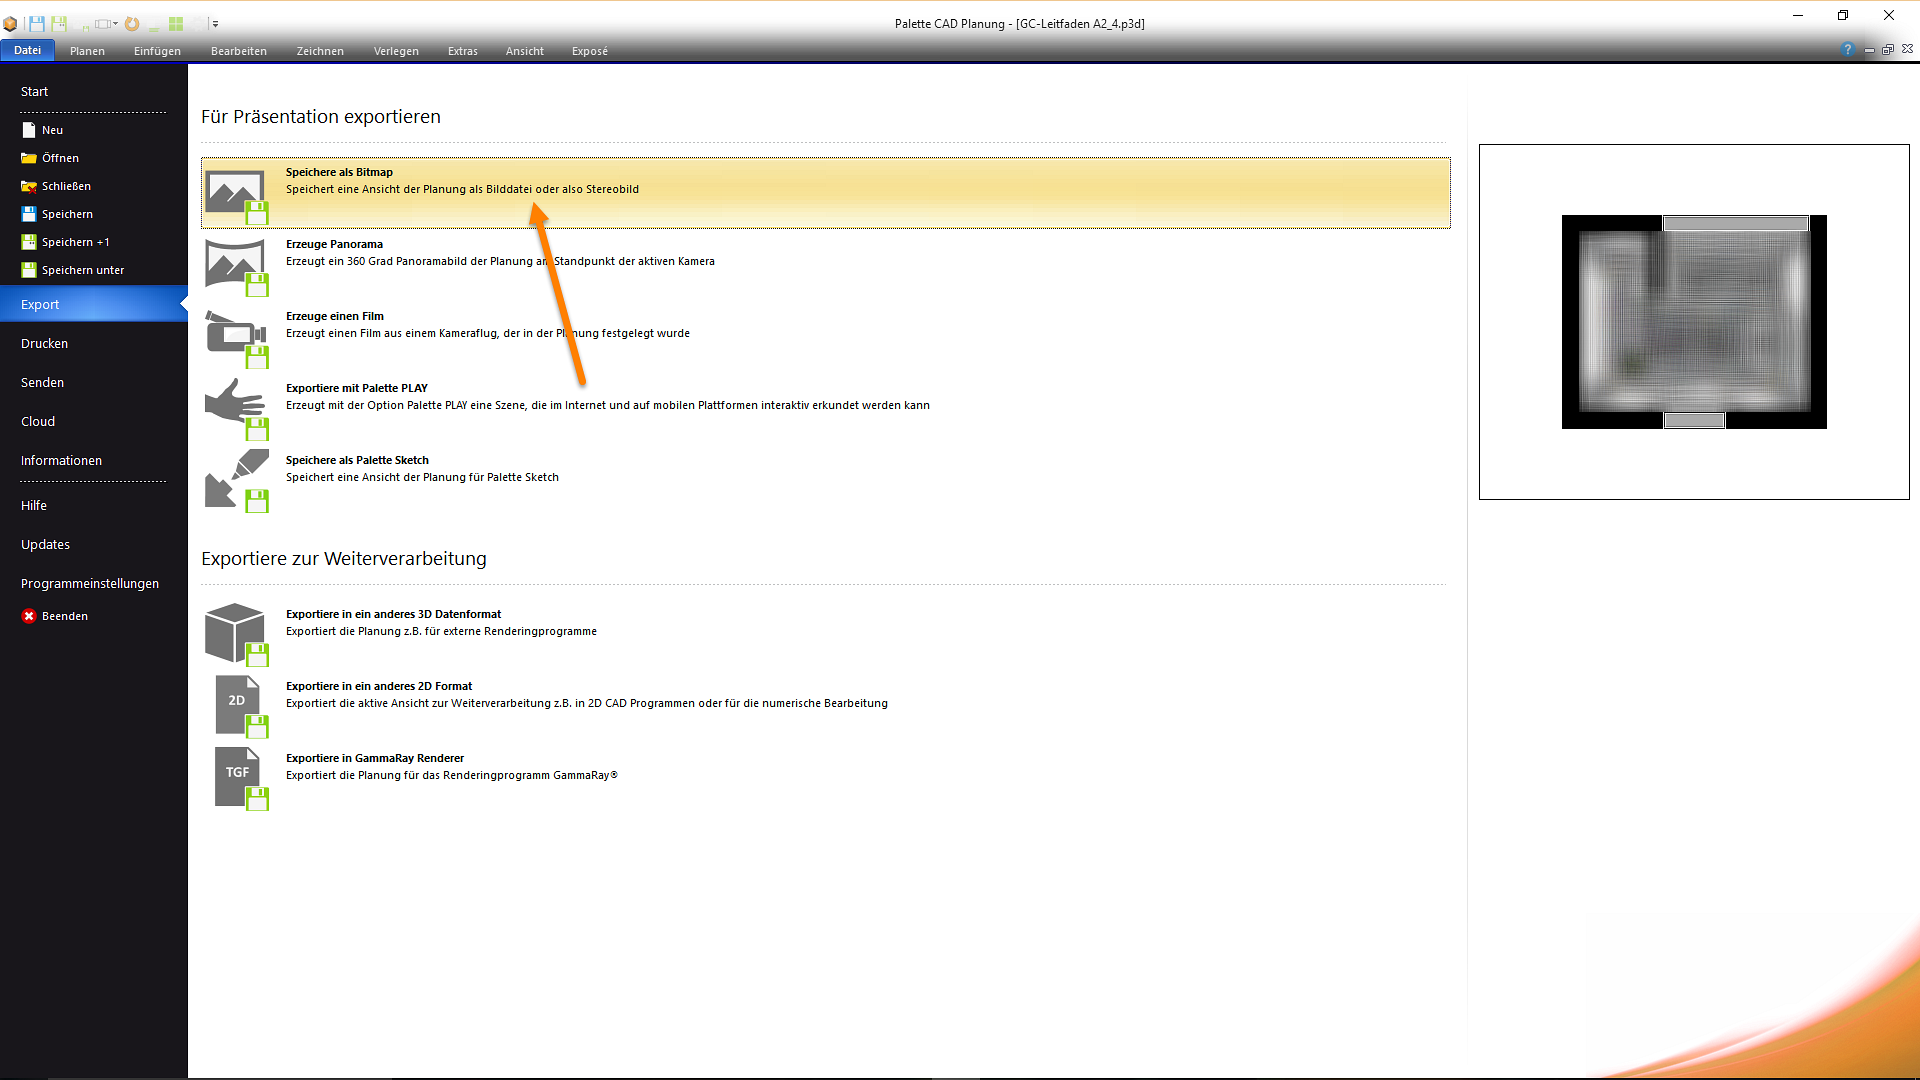Screen dimensions: 1920x1080
Task: Open the Cloud section
Action: point(38,421)
